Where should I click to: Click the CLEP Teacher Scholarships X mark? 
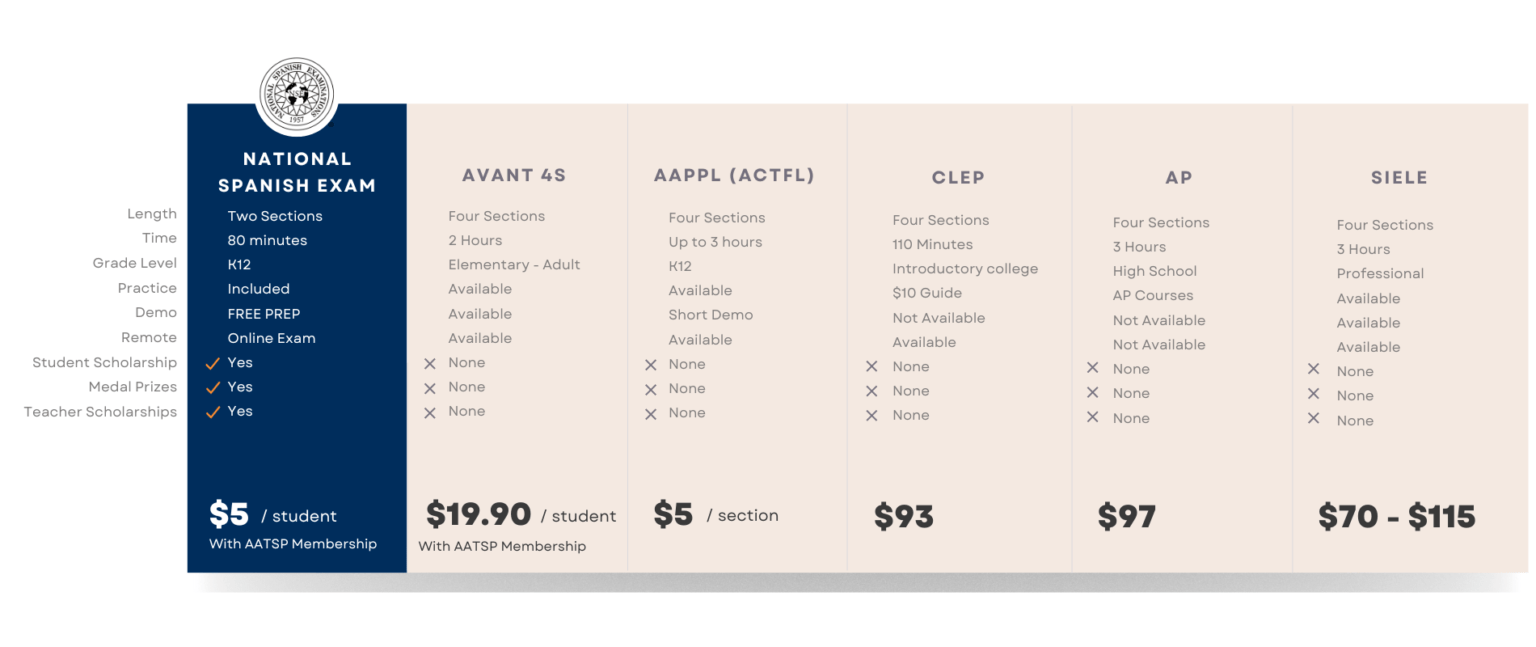coord(872,416)
